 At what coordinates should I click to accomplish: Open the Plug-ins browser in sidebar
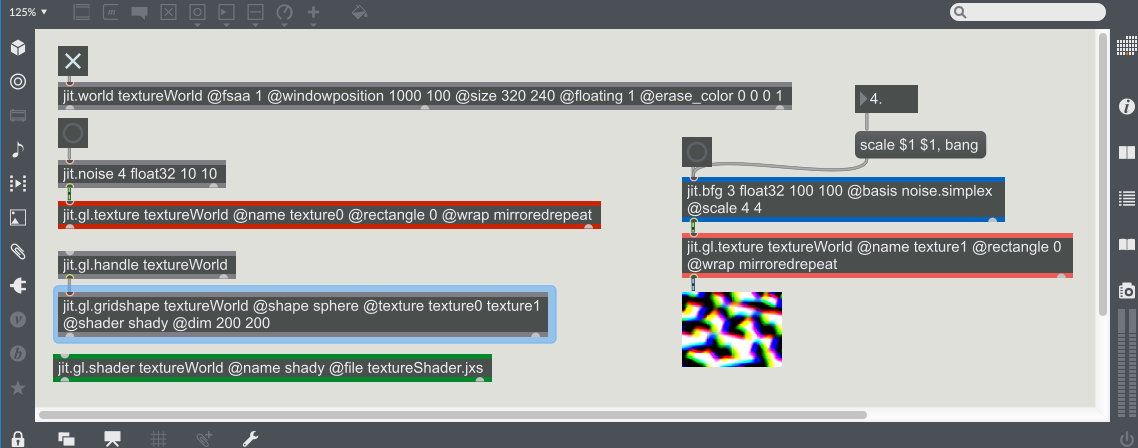18,286
